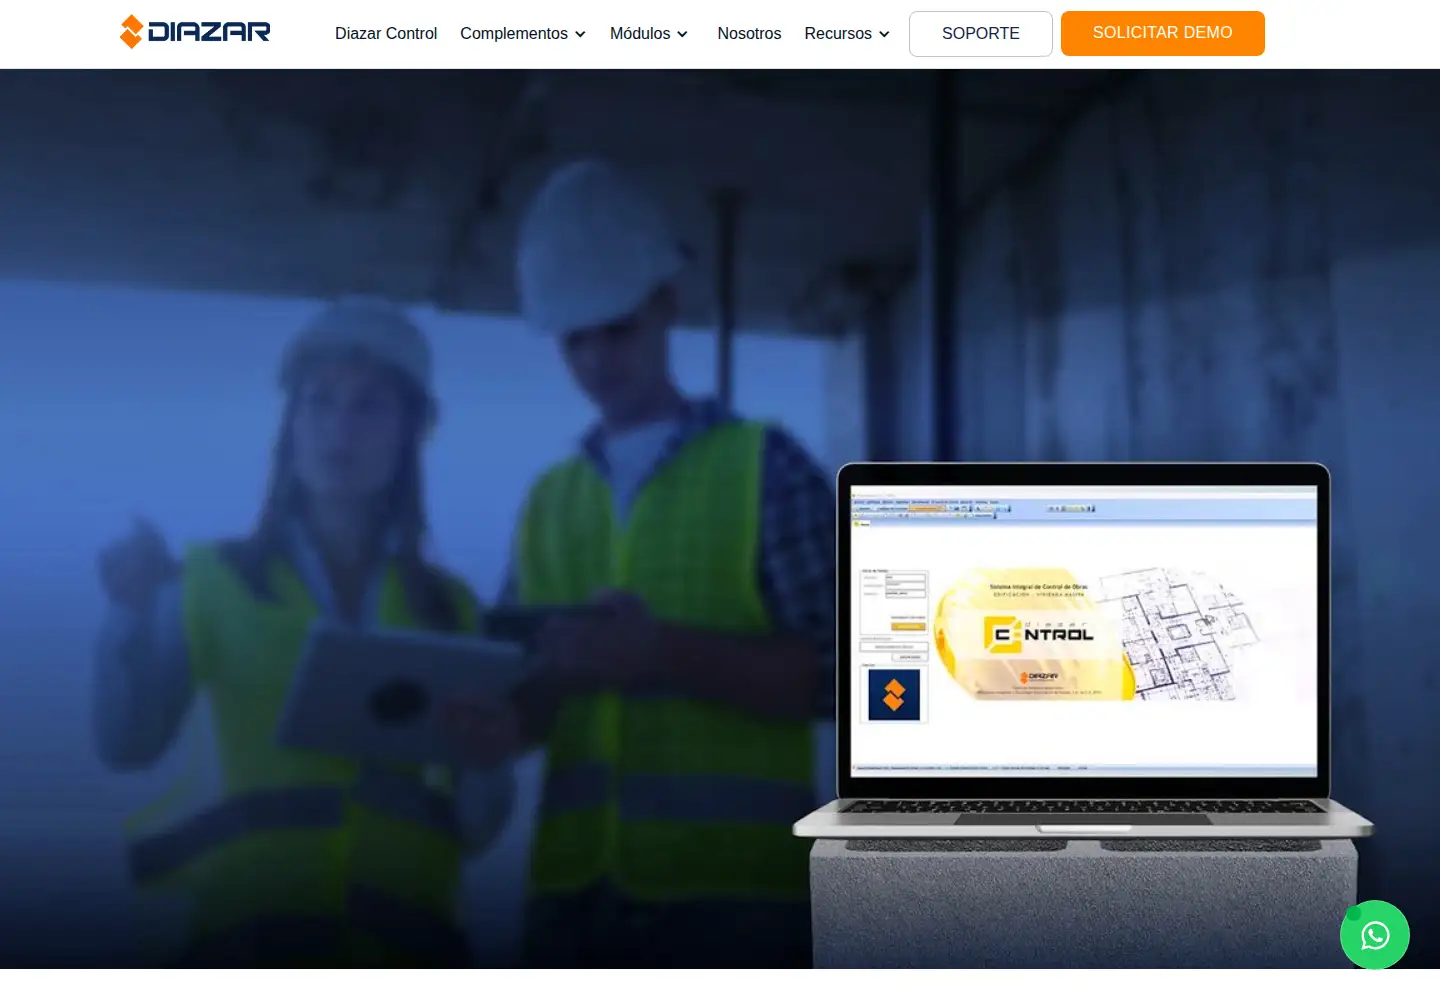1440x1000 pixels.
Task: Click the Diazar logo in the header
Action: point(195,32)
